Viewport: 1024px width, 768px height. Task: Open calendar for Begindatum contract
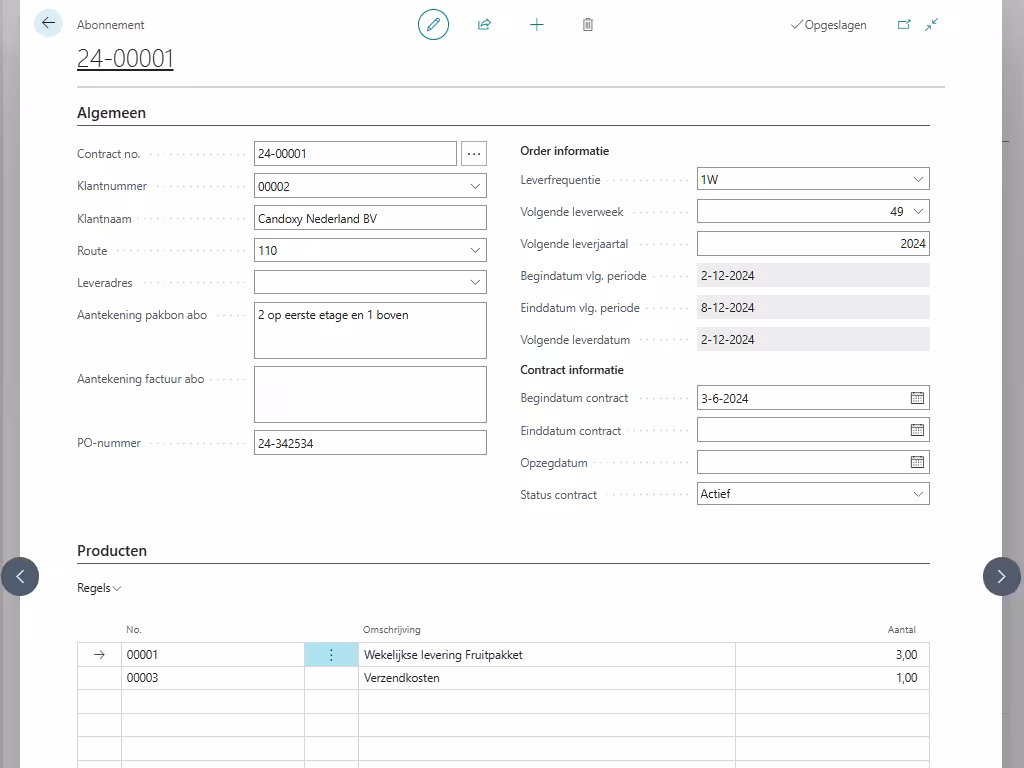tap(917, 398)
